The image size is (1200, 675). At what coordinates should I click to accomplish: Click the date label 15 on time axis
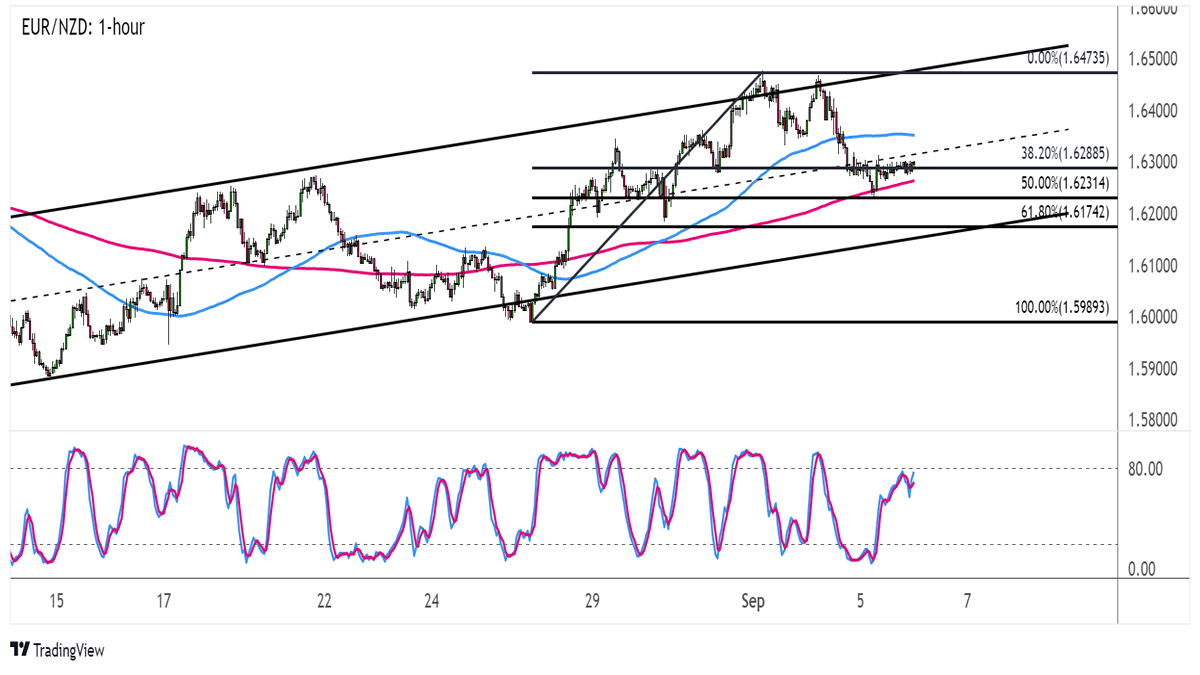tap(56, 601)
